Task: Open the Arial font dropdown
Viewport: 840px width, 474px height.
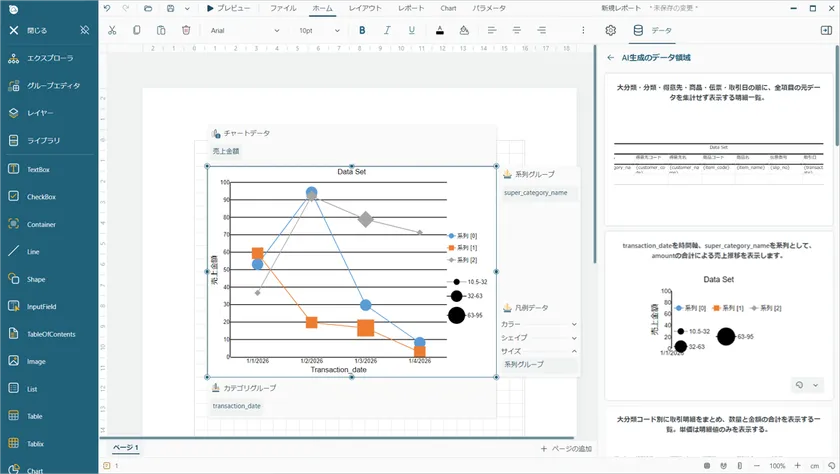Action: pyautogui.click(x=244, y=31)
